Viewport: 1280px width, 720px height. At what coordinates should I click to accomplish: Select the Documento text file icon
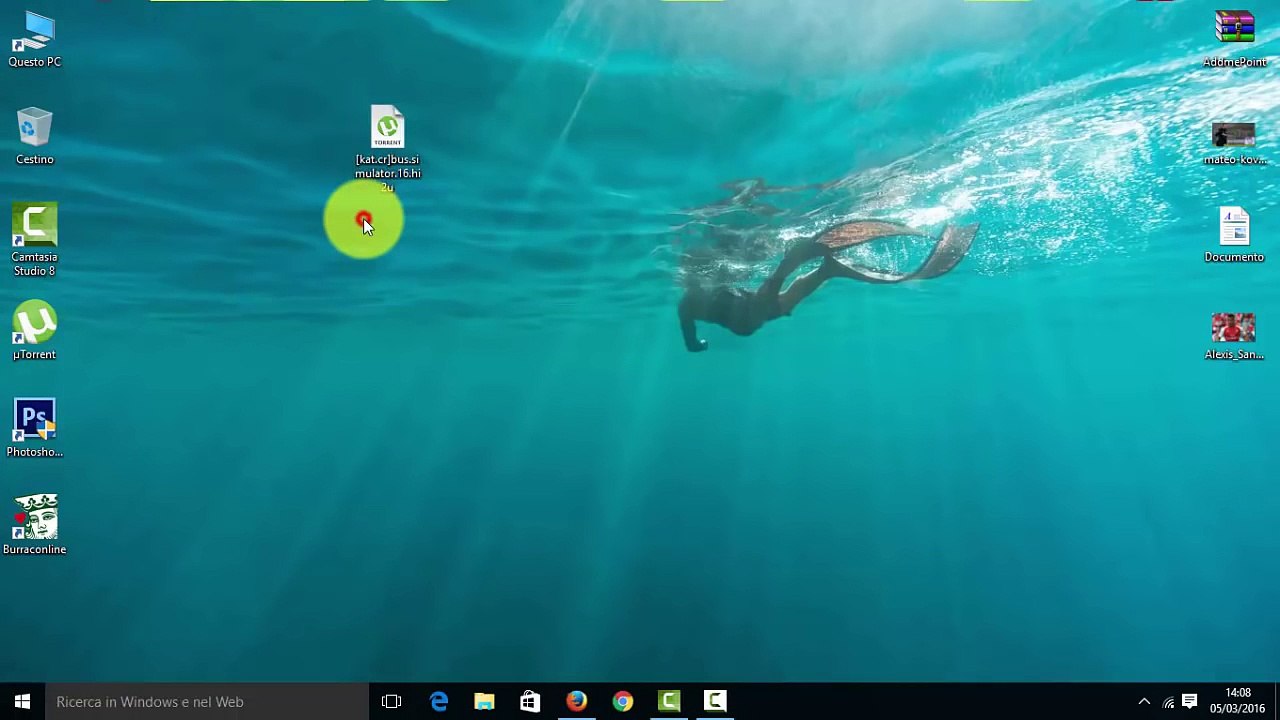pos(1234,235)
